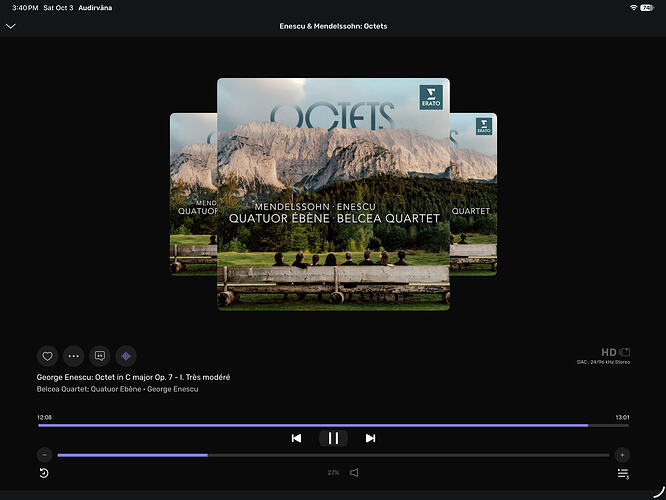Click the elapsed time 12:08
The image size is (666, 500).
(x=44, y=418)
